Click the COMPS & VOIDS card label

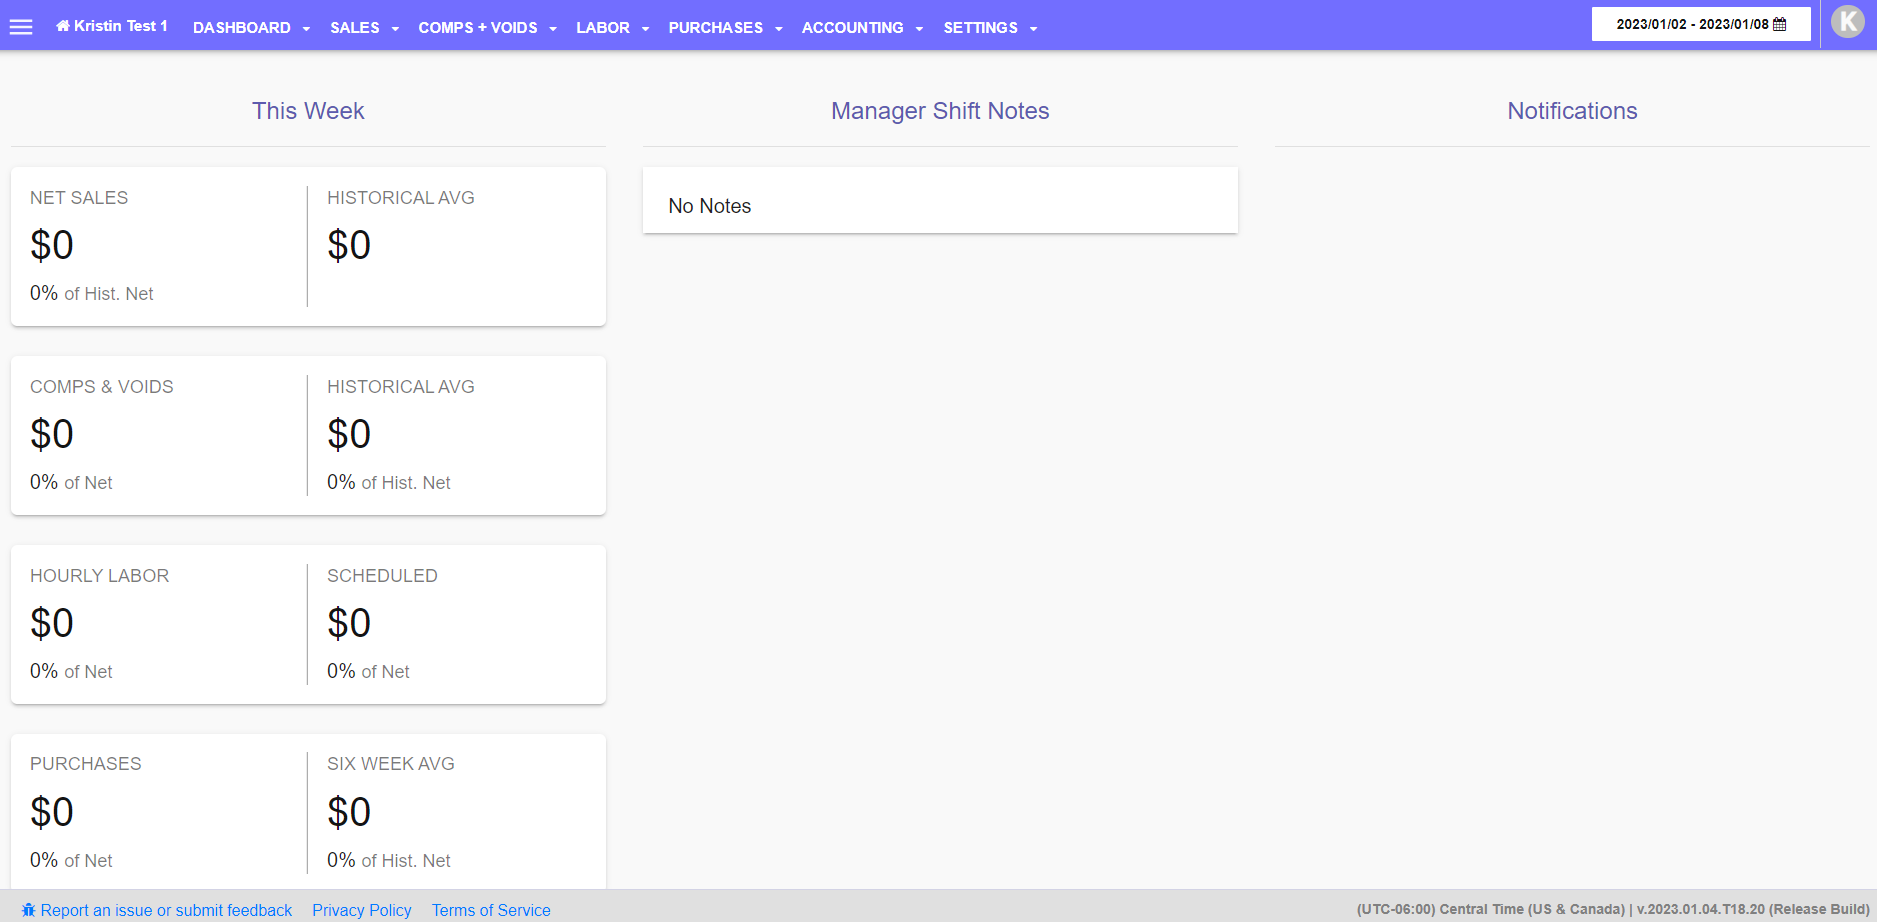[x=102, y=387]
